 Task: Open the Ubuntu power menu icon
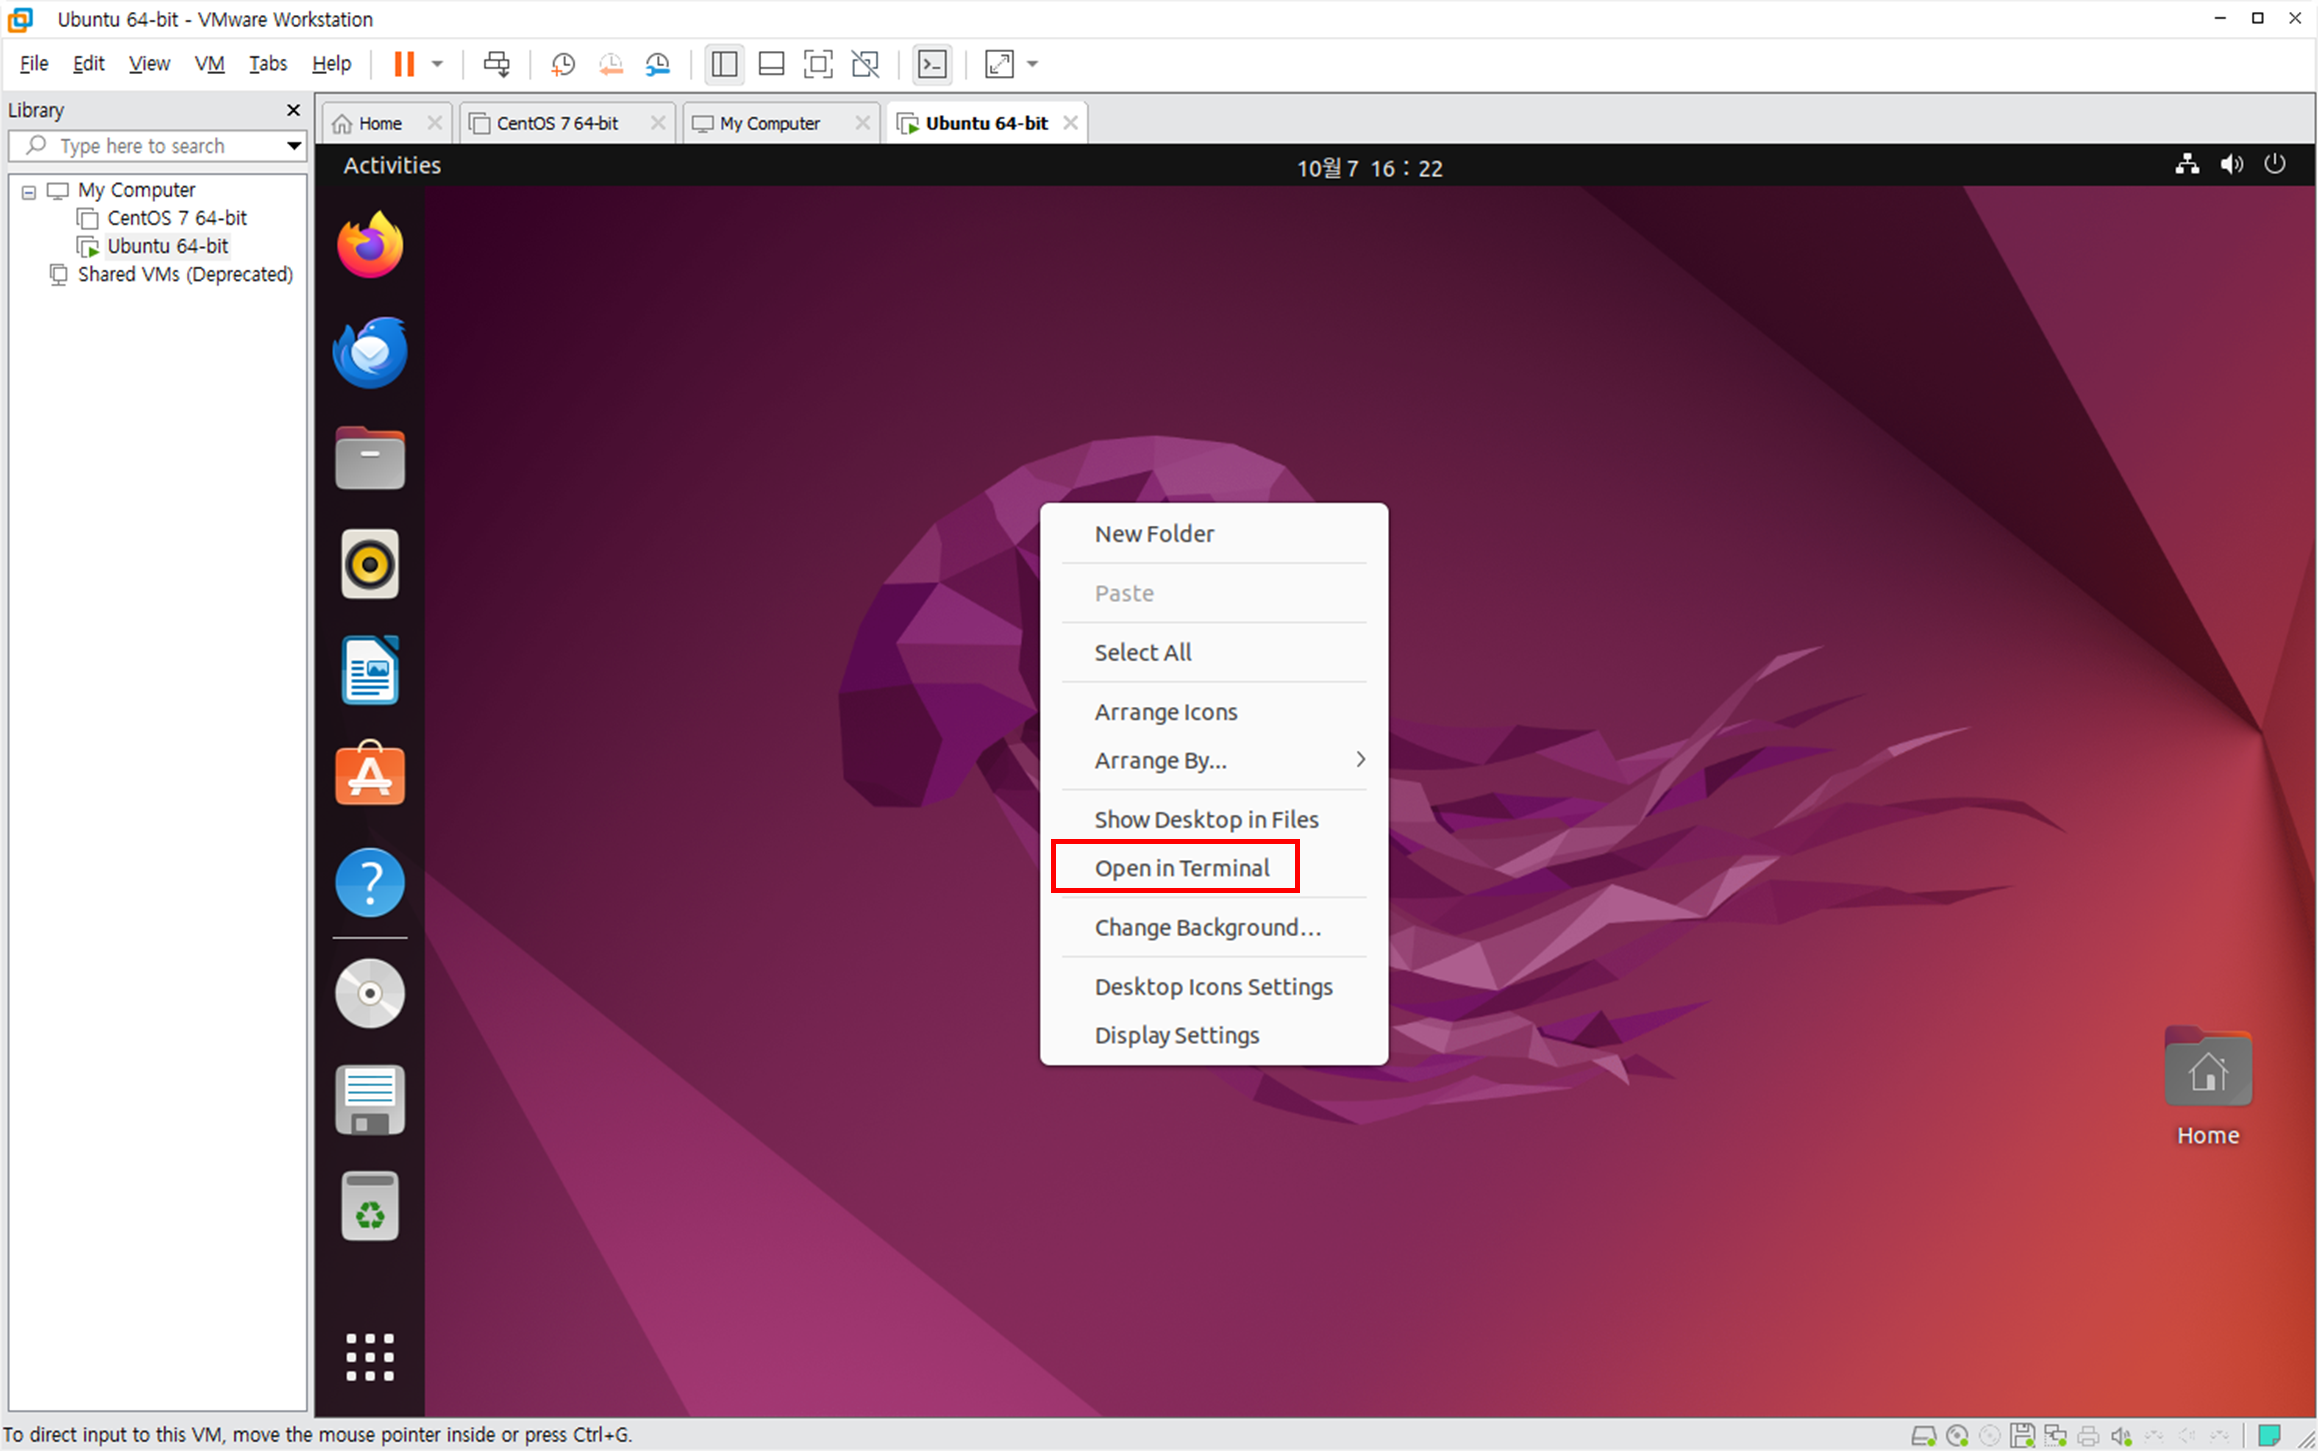(2275, 165)
